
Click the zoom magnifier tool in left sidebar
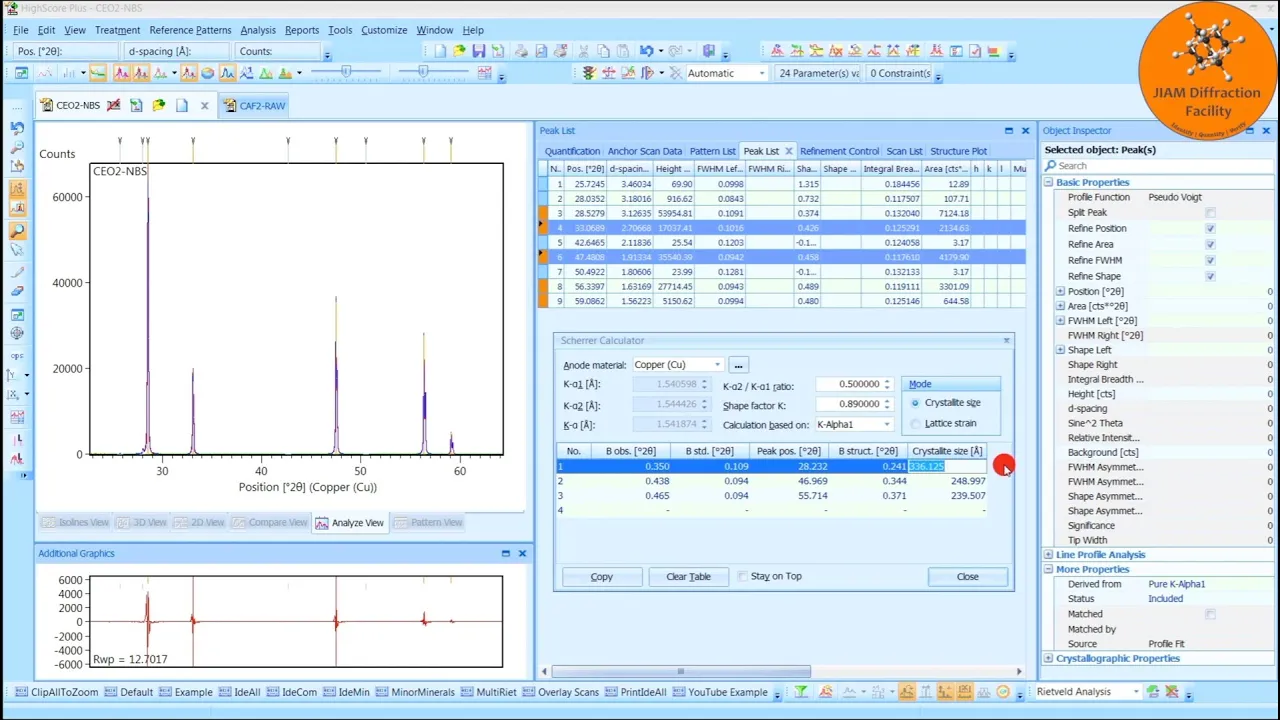(x=17, y=230)
